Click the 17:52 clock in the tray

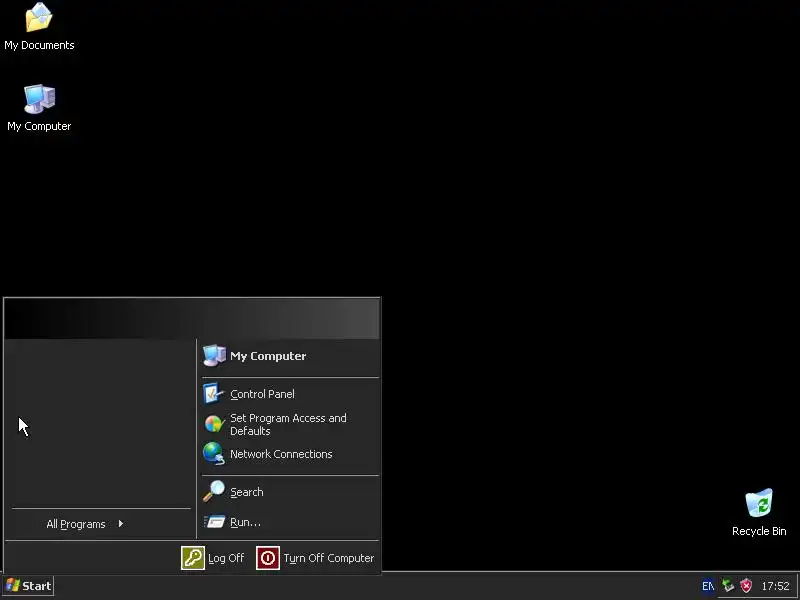(775, 586)
